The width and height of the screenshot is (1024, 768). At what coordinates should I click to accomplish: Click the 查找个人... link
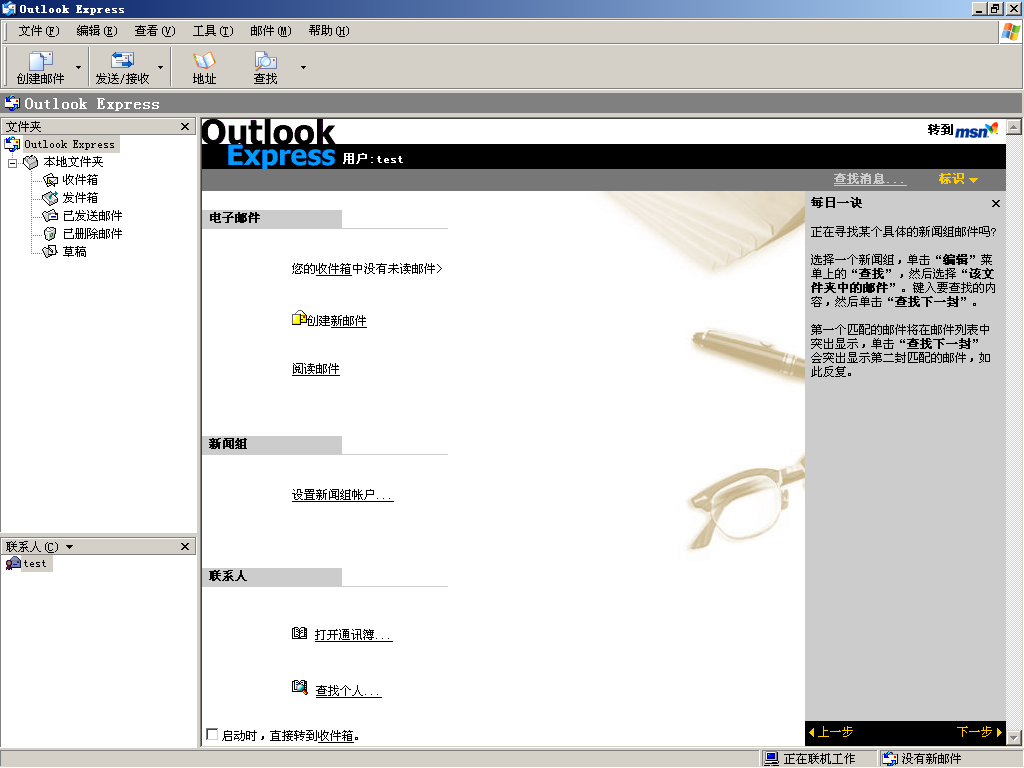coord(348,691)
